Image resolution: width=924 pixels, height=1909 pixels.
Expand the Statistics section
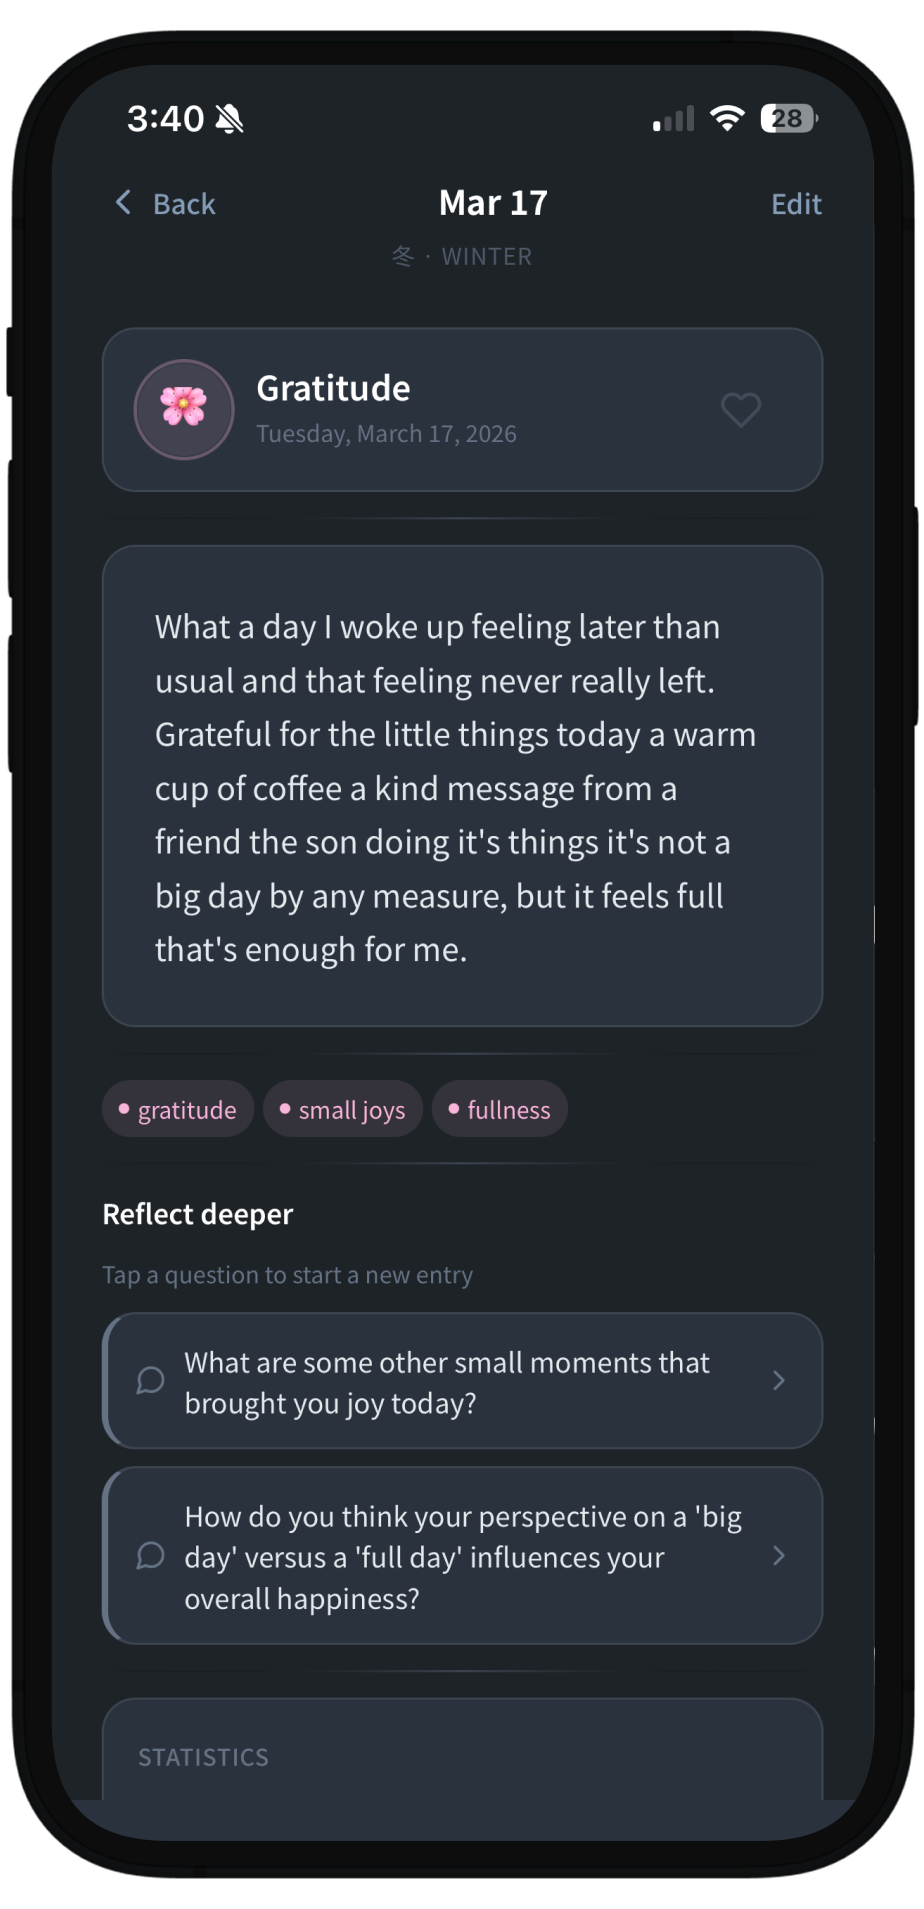tap(204, 1757)
